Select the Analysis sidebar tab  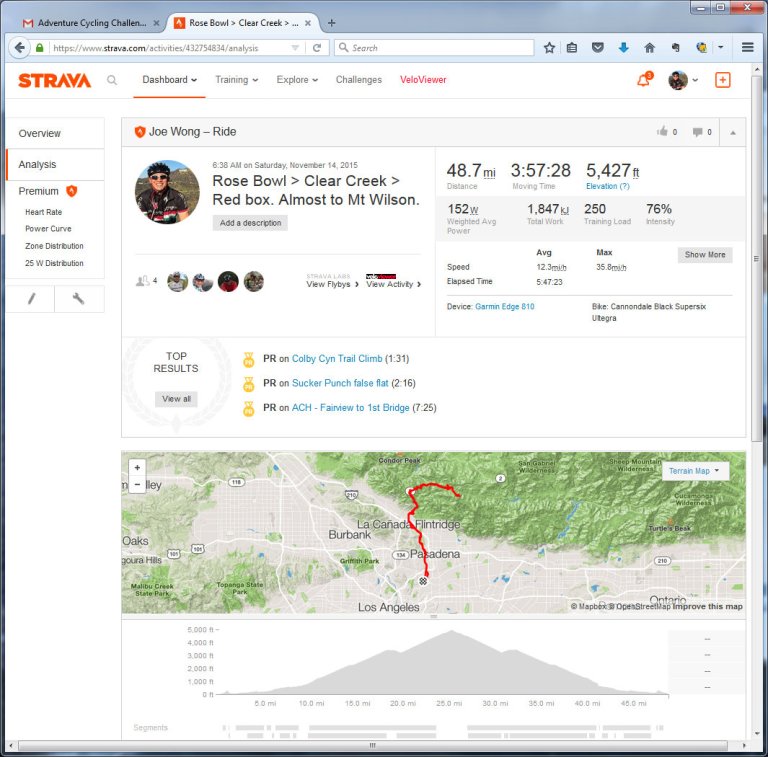point(55,165)
